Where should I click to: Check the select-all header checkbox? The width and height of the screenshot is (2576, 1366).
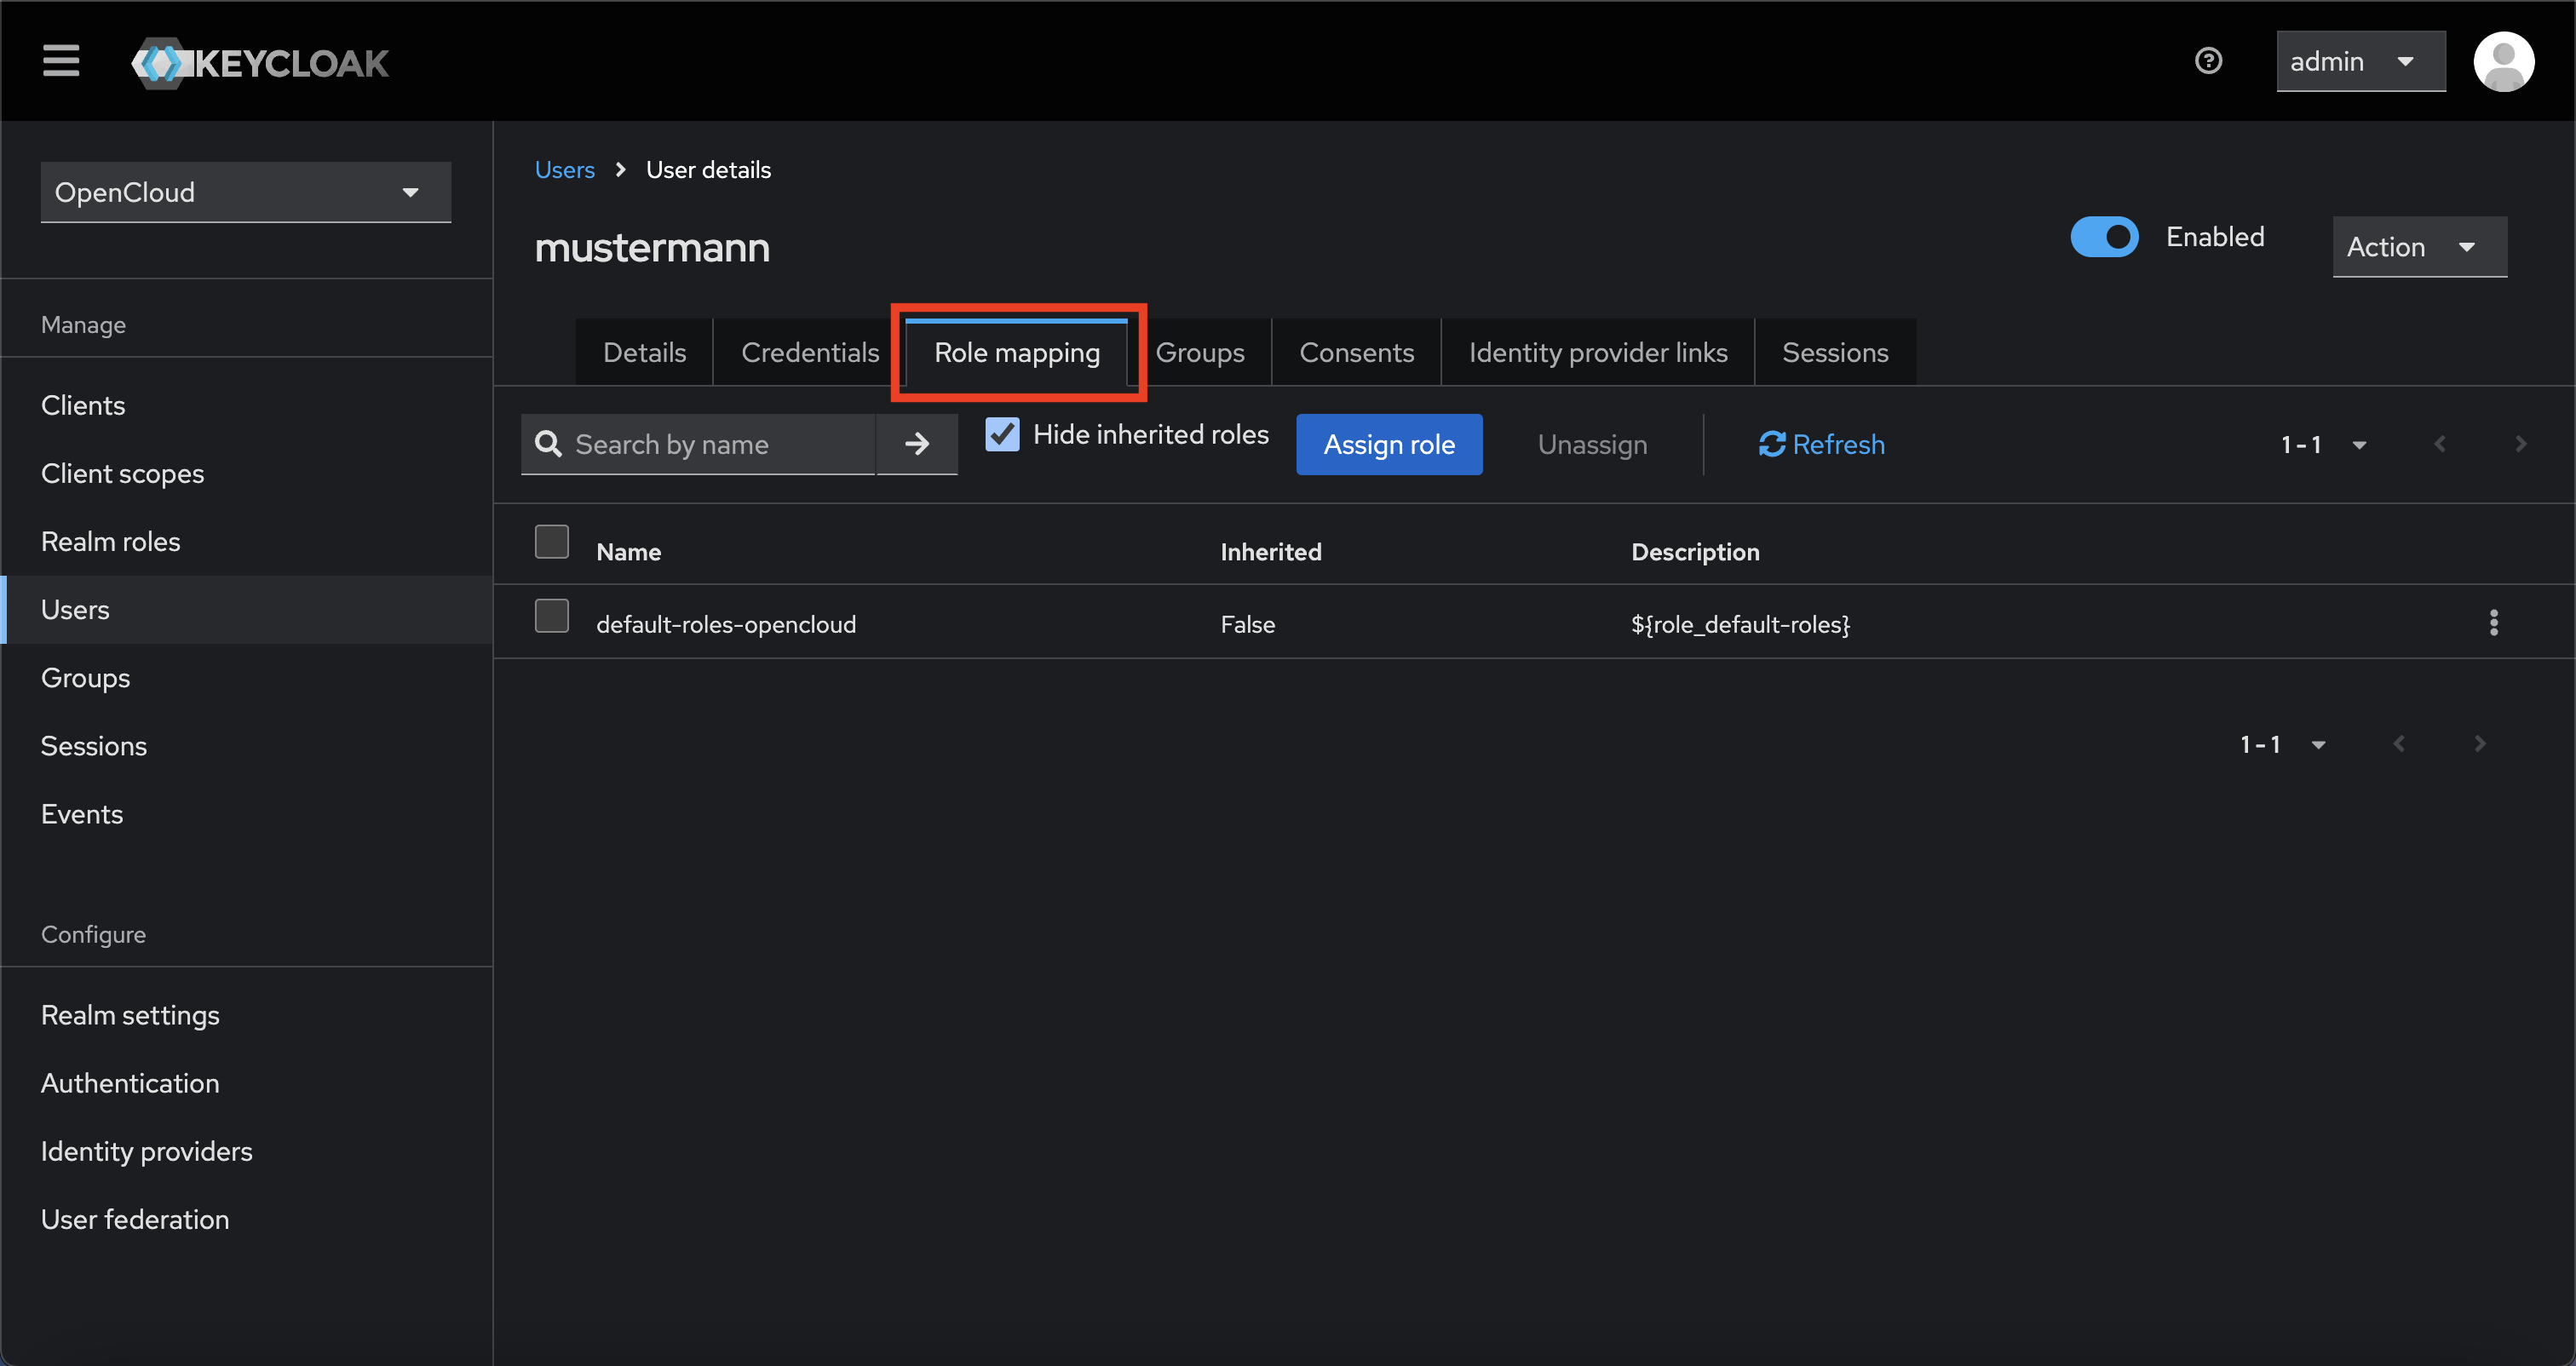click(x=551, y=542)
